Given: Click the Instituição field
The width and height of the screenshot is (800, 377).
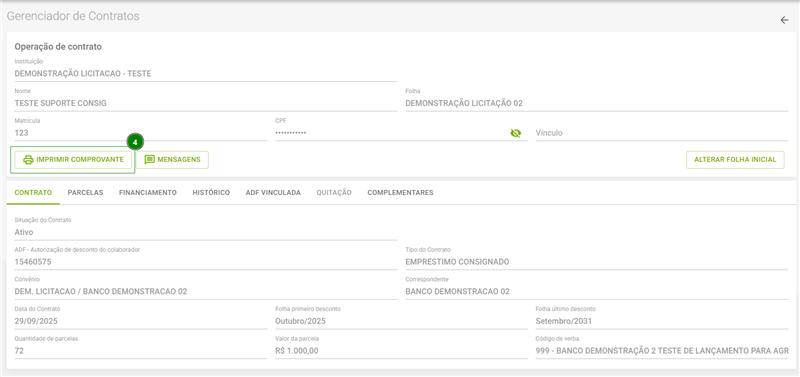Looking at the screenshot, I should [x=206, y=73].
